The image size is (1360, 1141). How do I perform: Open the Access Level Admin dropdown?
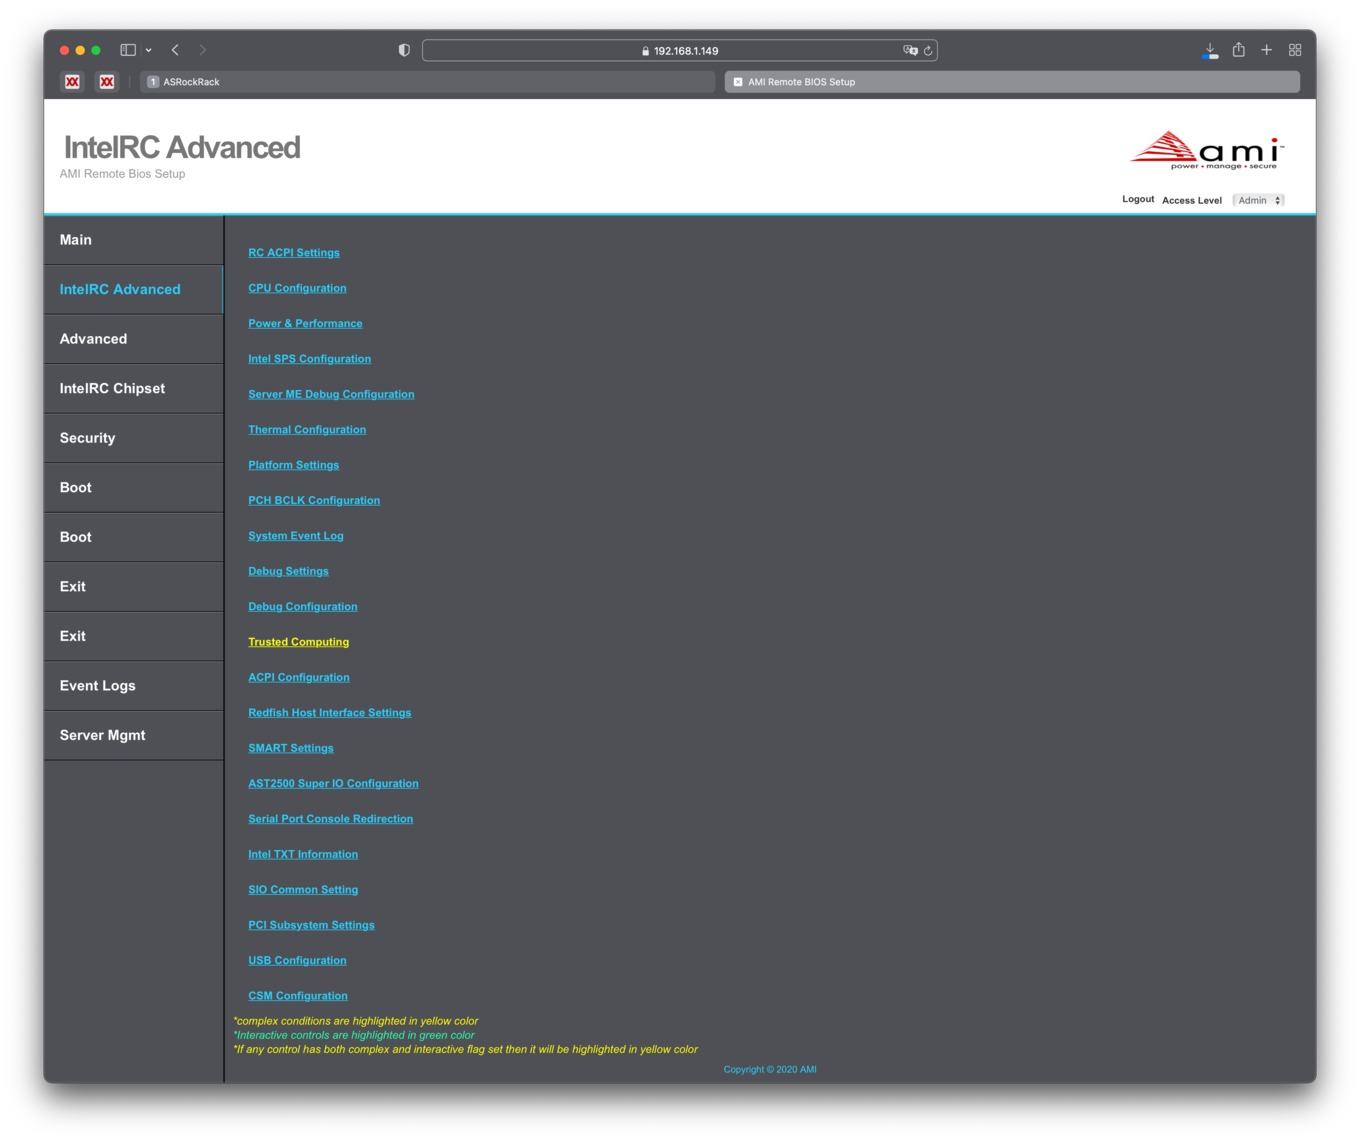click(x=1258, y=200)
